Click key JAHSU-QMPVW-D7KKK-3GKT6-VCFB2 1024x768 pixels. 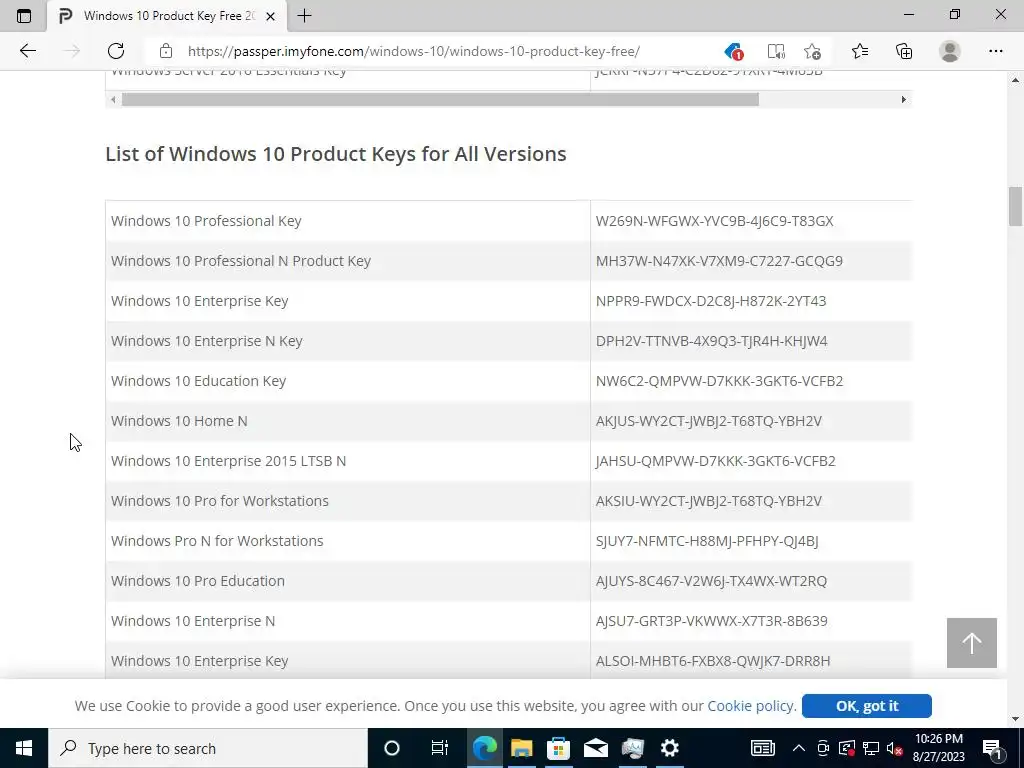click(715, 460)
